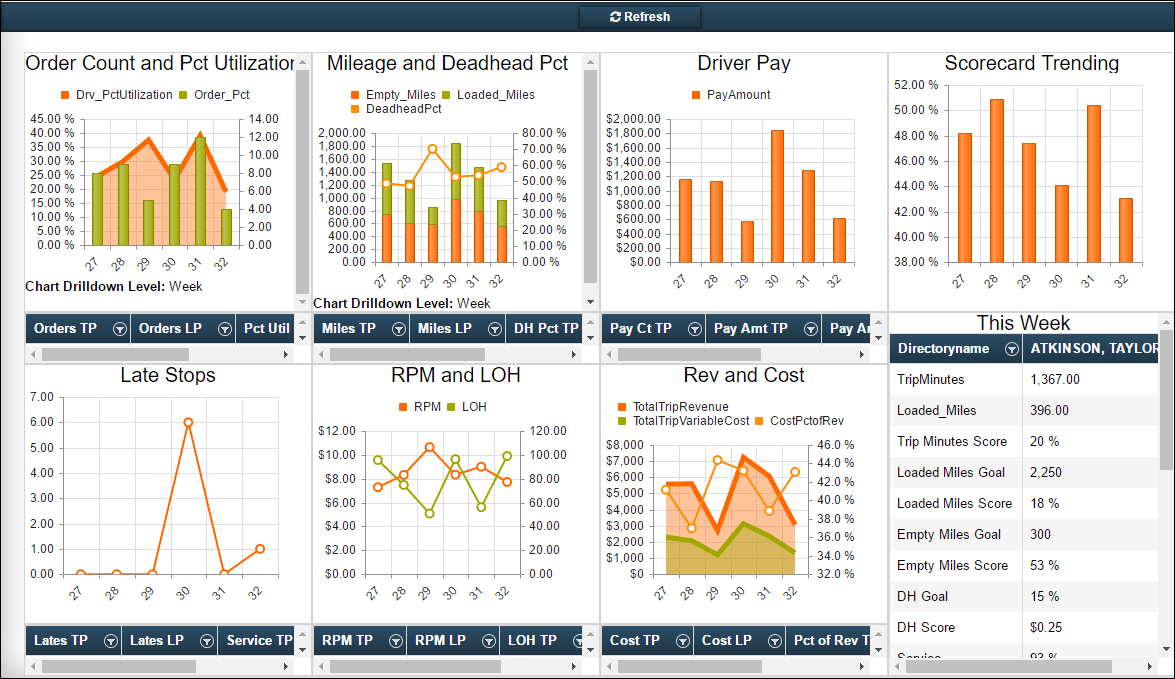The width and height of the screenshot is (1175, 679).
Task: Click the Pct of Rev T column header
Action: 831,640
